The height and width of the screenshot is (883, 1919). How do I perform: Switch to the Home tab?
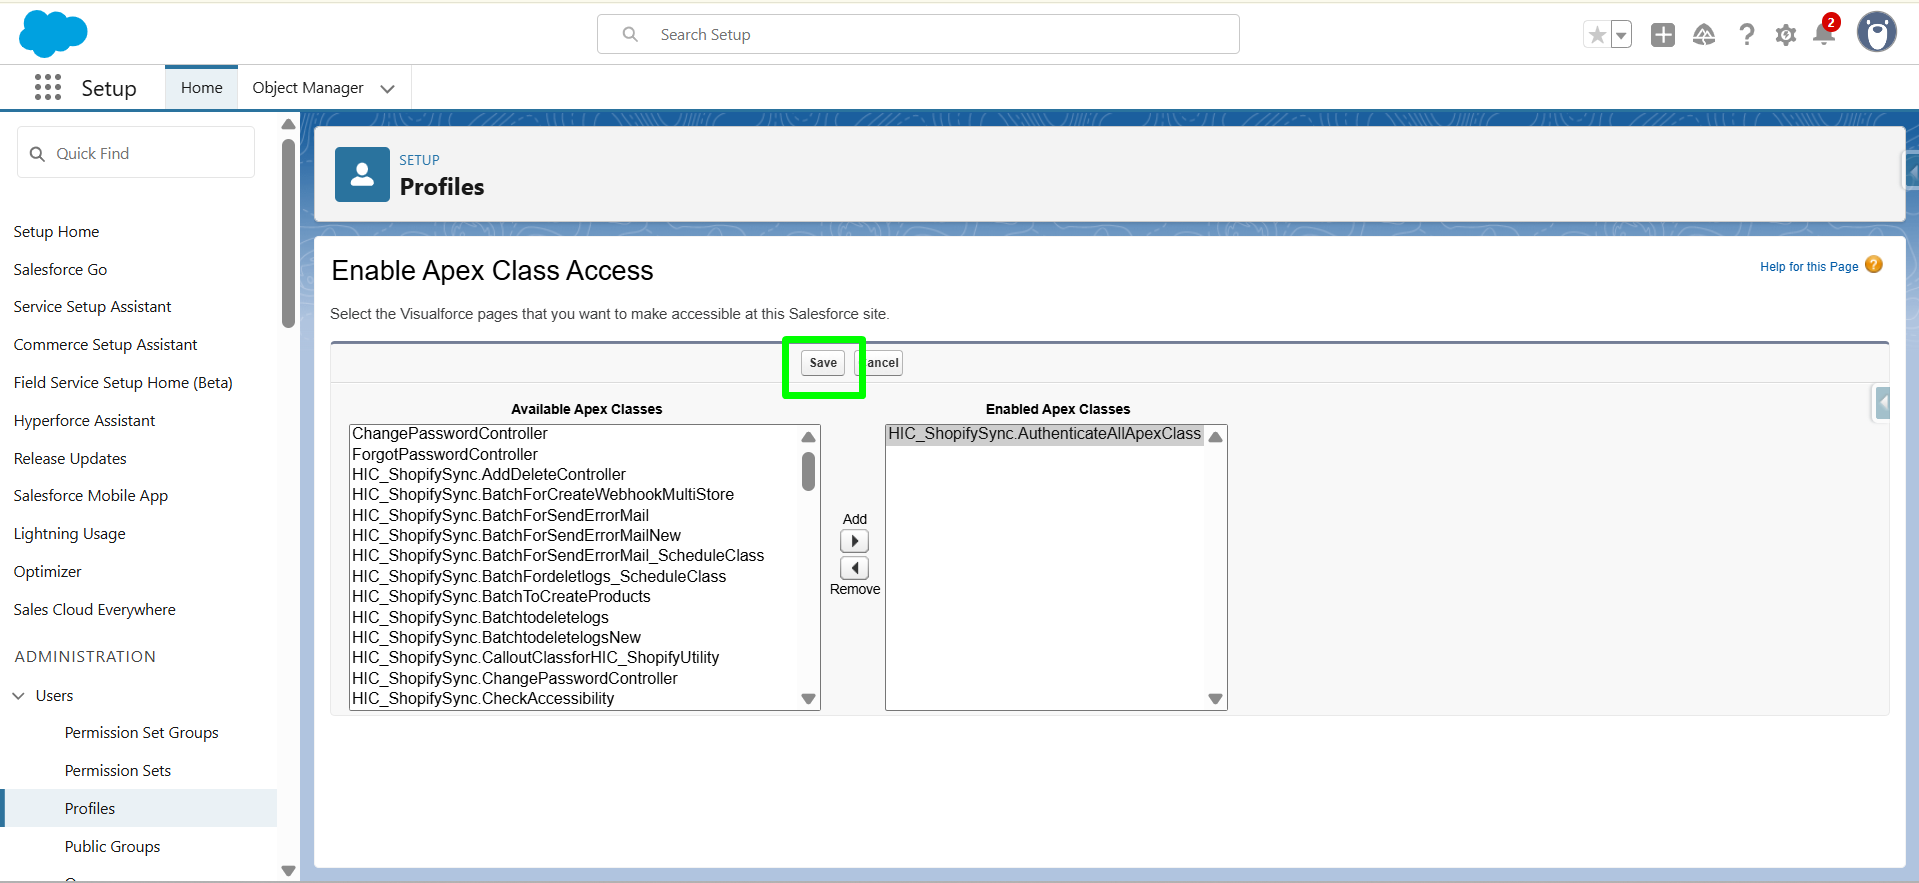click(202, 88)
